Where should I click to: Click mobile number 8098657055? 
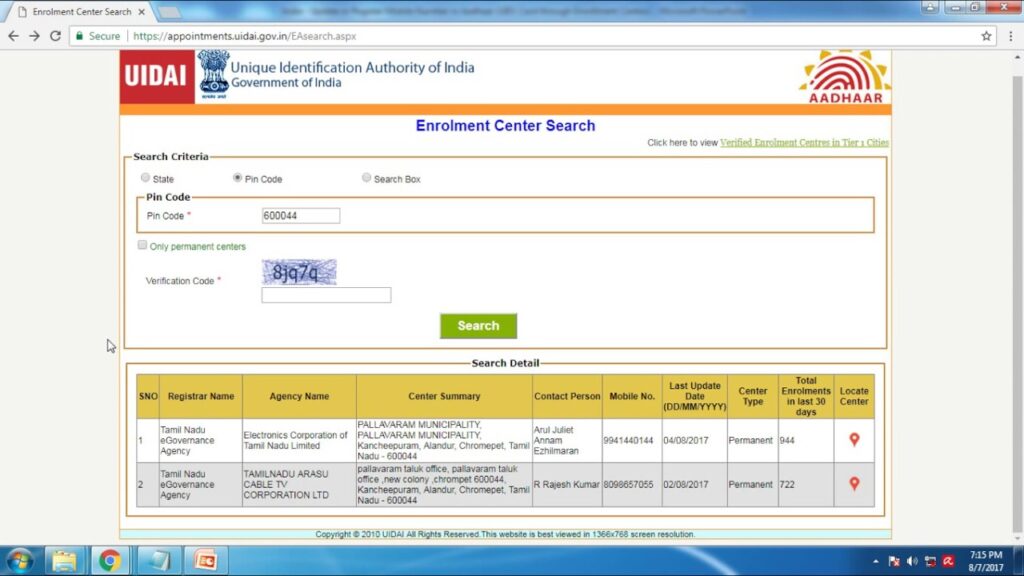coord(628,485)
